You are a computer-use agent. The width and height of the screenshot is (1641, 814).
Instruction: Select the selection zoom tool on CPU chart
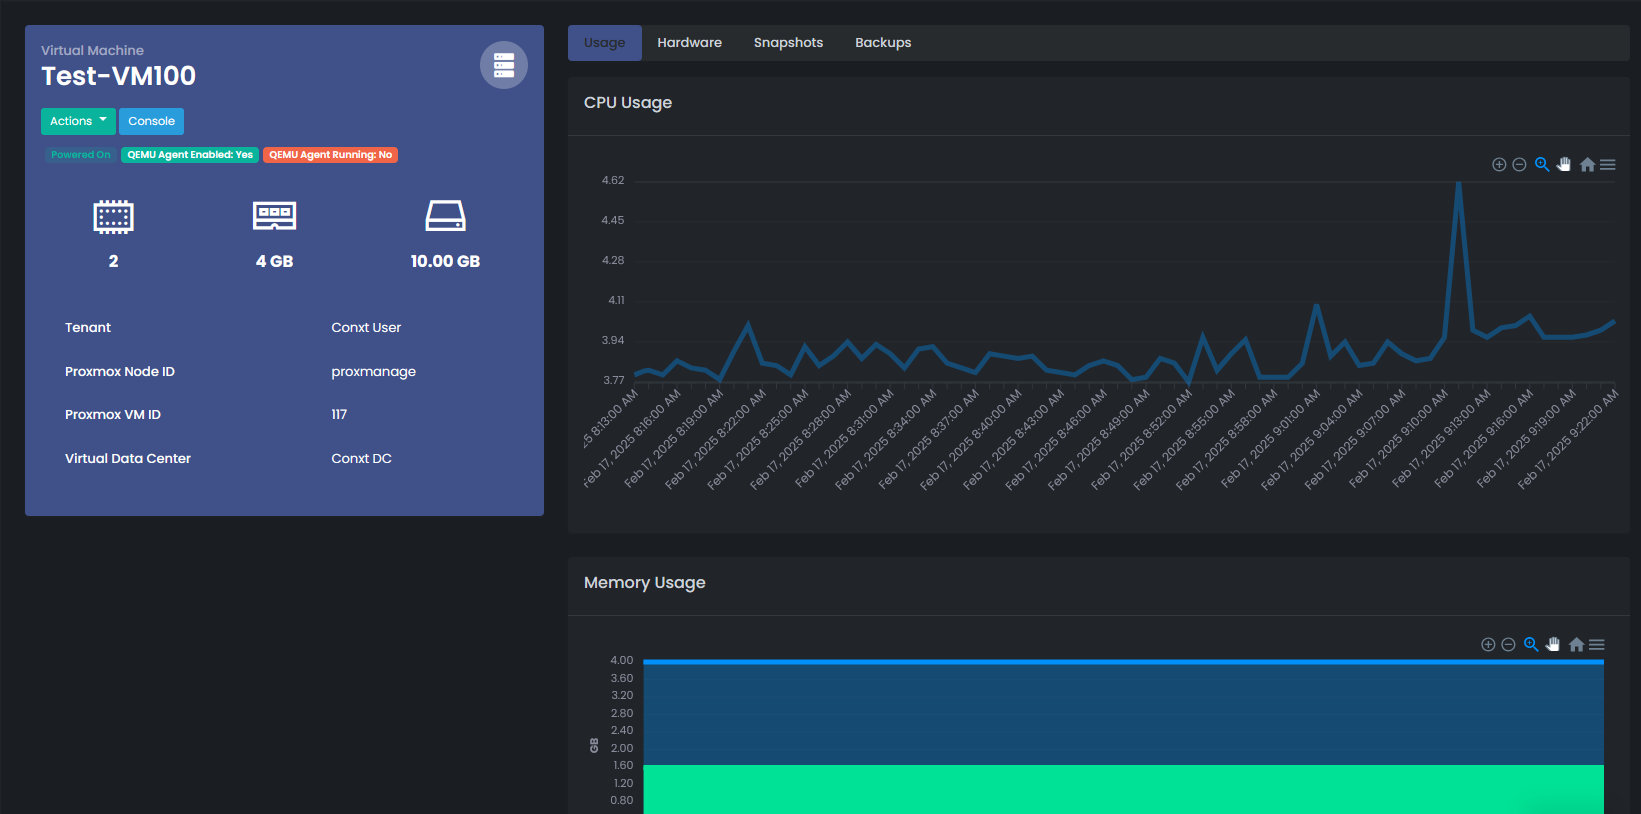tap(1542, 165)
